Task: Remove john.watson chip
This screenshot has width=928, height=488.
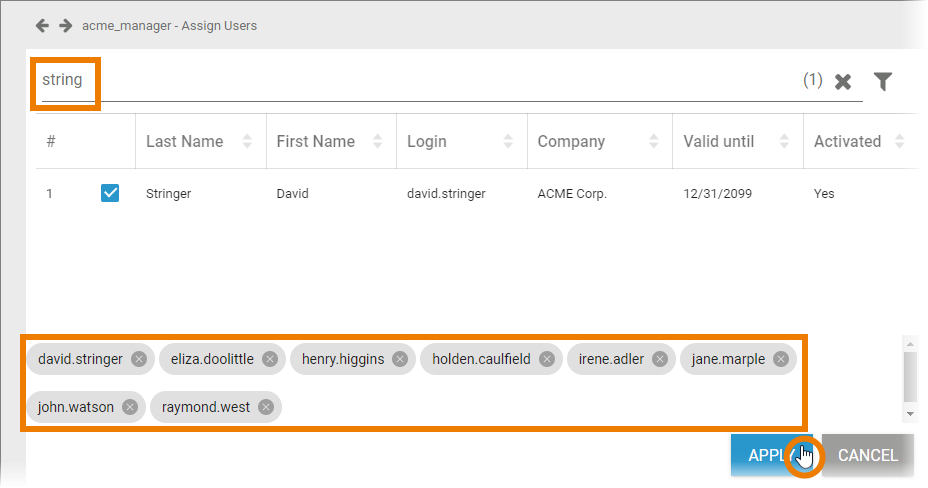Action: coord(130,407)
